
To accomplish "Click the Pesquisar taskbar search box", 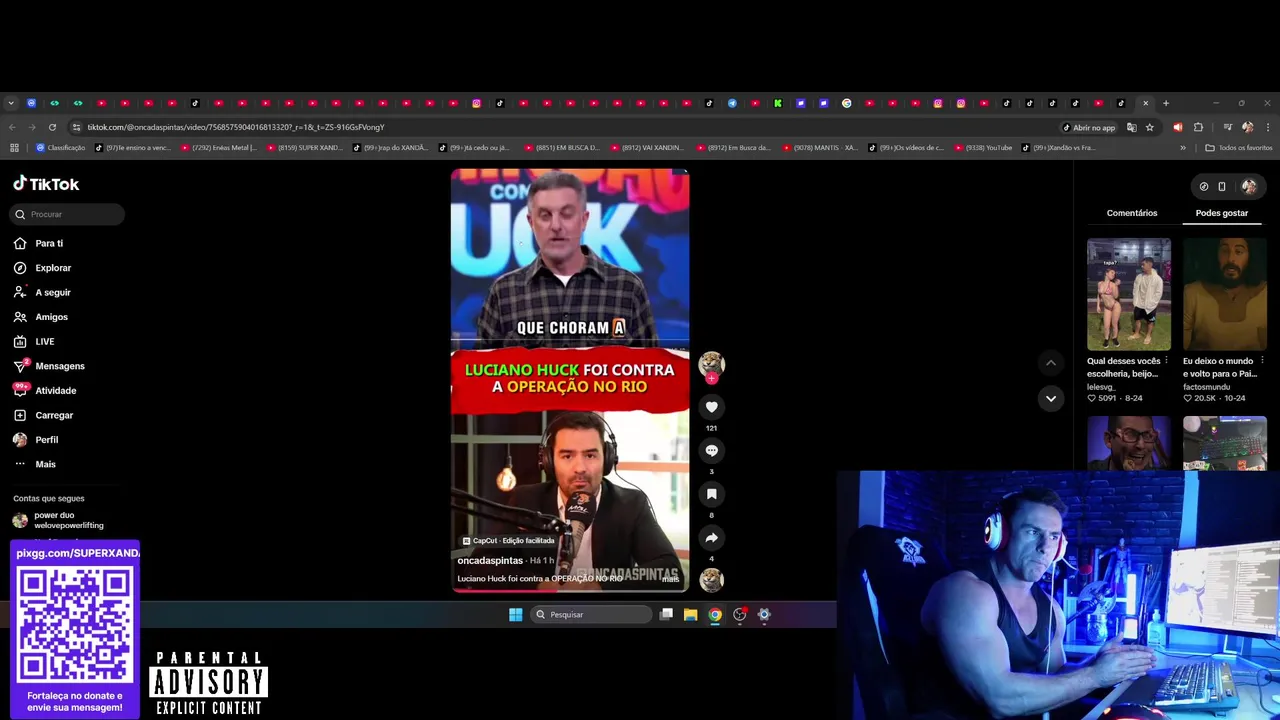I will pos(591,614).
